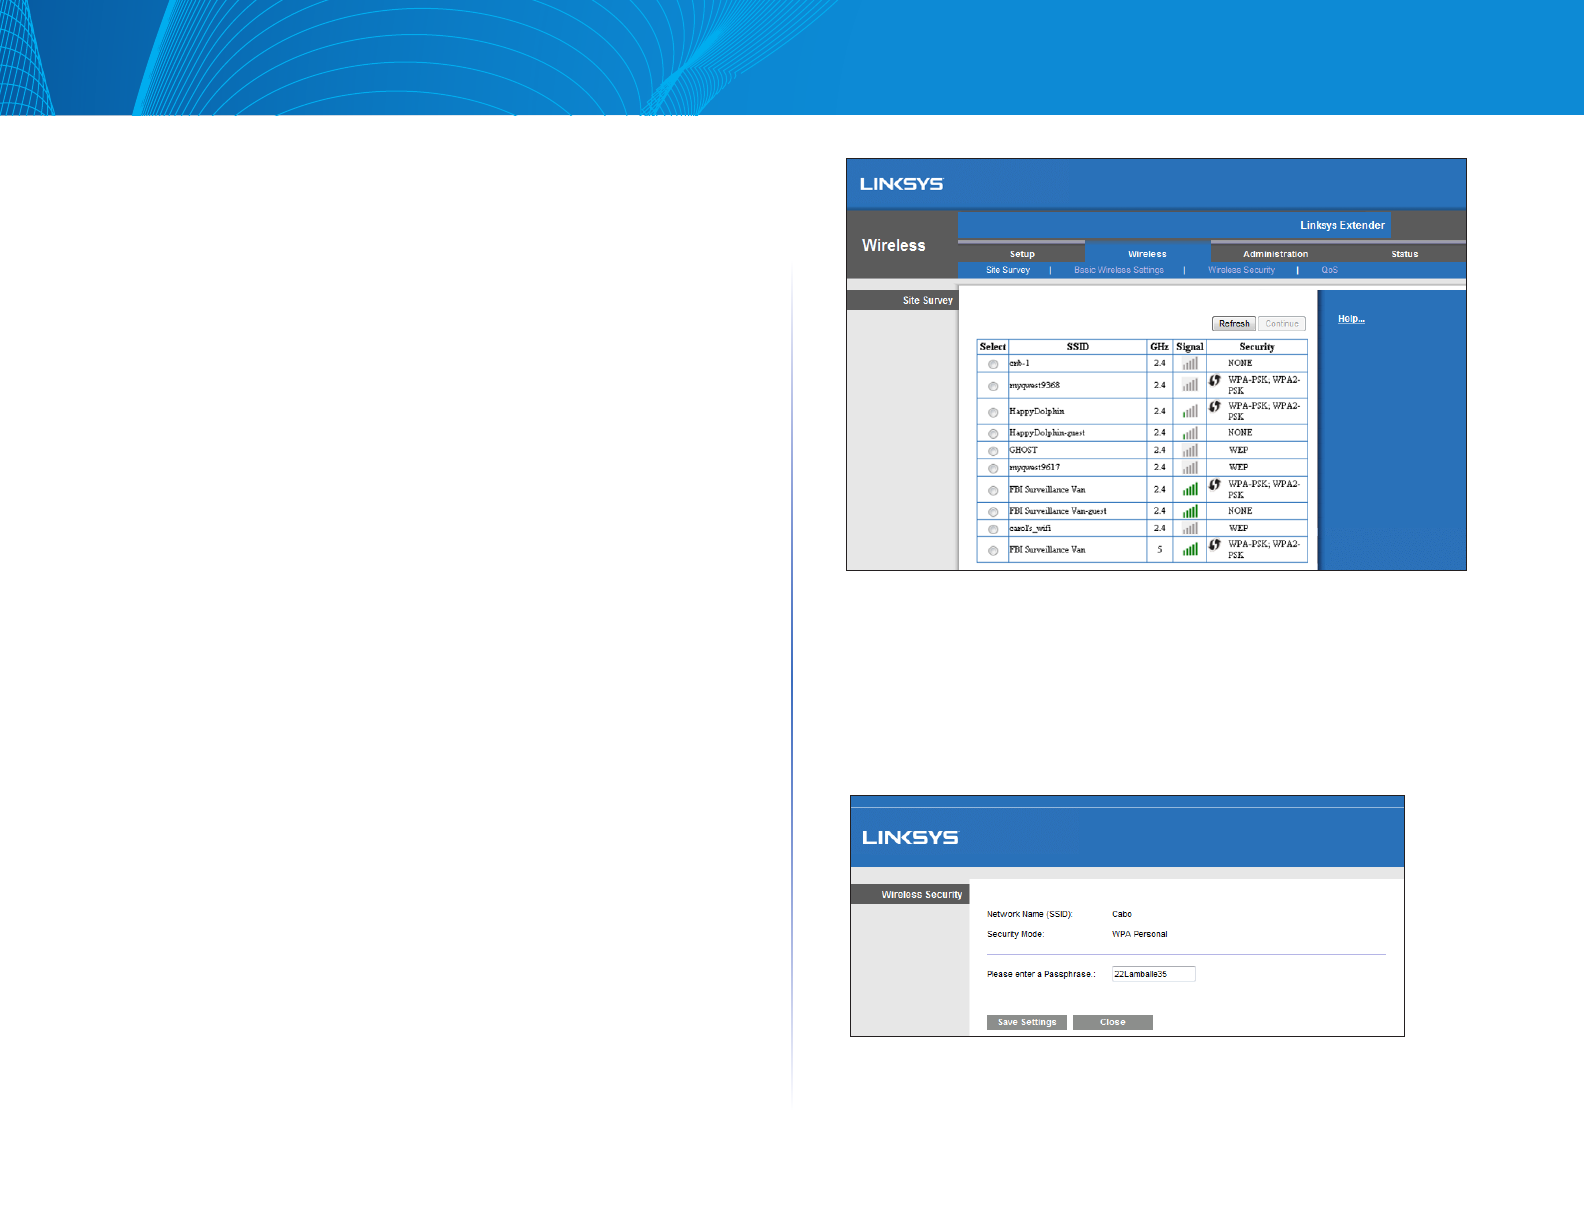
Task: Click the Close button in Wireless Security
Action: coord(1113,1022)
